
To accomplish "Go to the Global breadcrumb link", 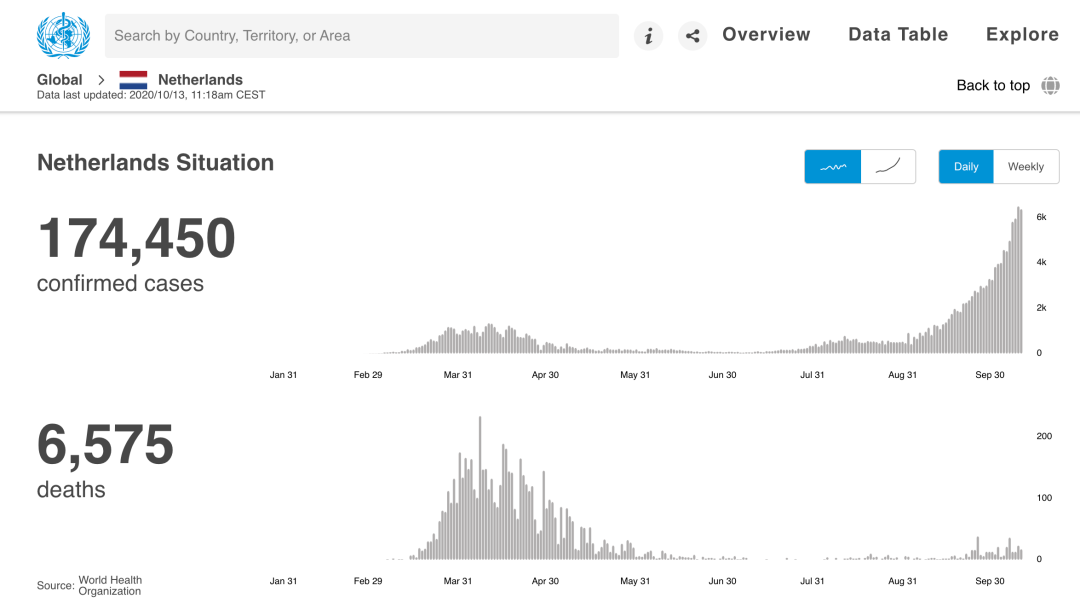I will point(59,80).
